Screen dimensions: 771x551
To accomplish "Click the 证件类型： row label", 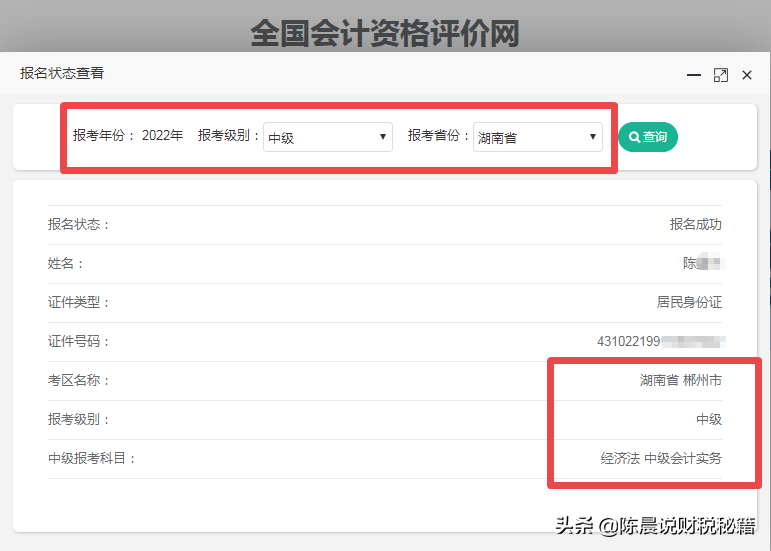I will pyautogui.click(x=79, y=302).
